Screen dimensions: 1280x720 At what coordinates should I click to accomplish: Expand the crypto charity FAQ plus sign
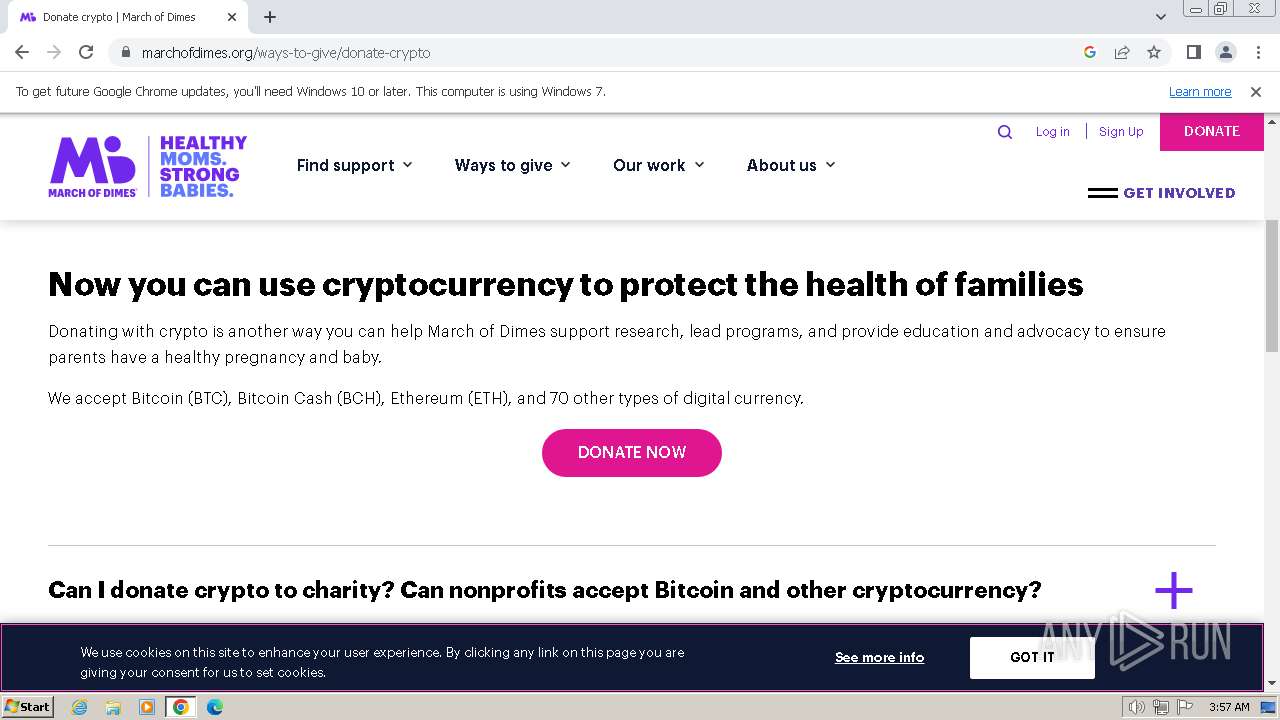pos(1173,590)
